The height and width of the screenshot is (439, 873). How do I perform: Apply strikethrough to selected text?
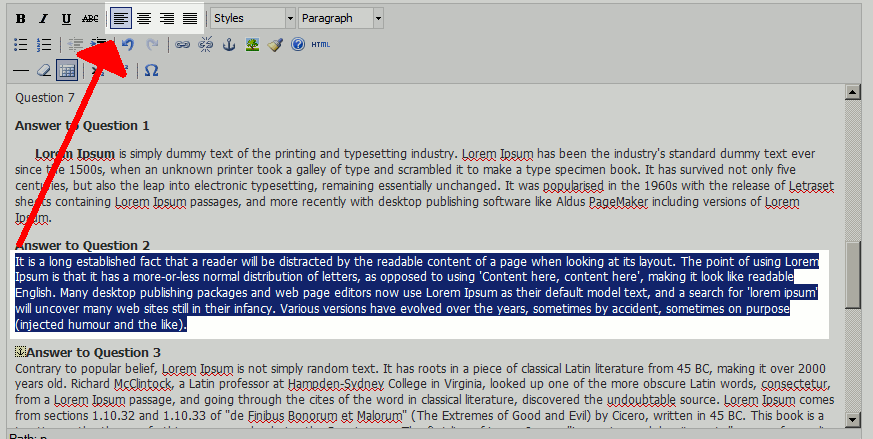point(90,19)
